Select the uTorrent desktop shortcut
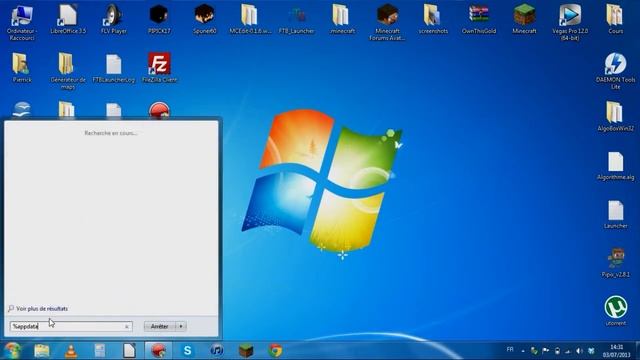This screenshot has width=640, height=360. pos(615,311)
